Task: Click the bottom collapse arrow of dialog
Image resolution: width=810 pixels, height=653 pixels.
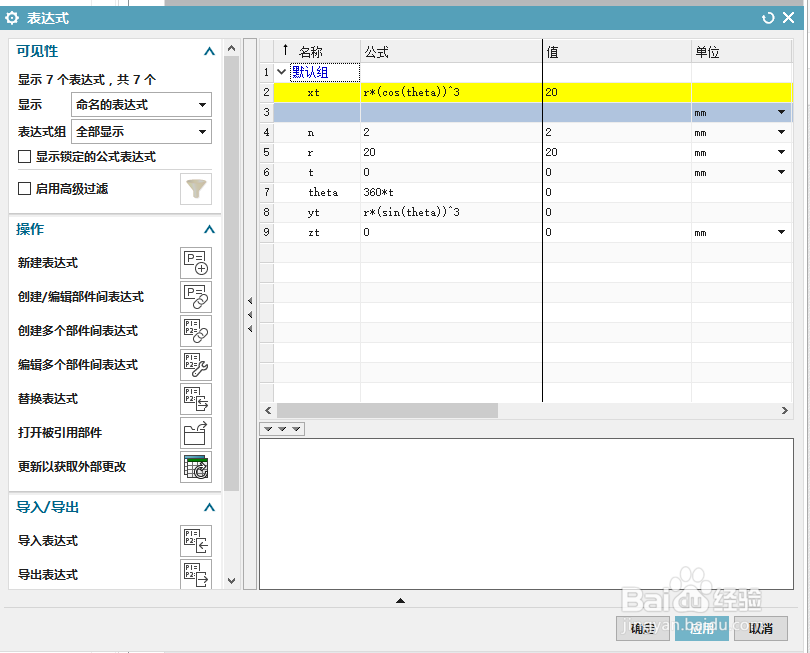Action: click(x=400, y=600)
